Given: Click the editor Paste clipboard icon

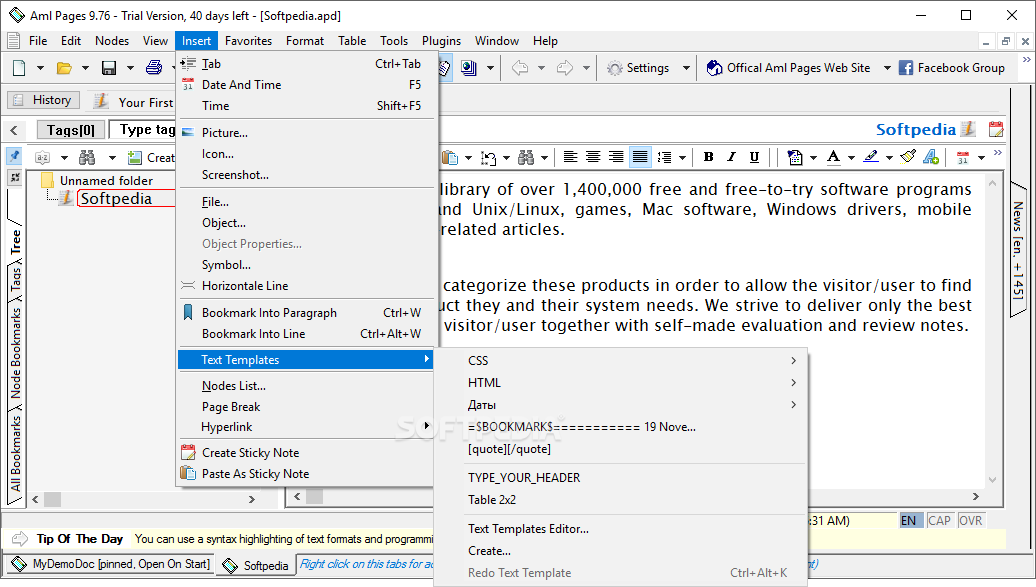Looking at the screenshot, I should click(450, 157).
